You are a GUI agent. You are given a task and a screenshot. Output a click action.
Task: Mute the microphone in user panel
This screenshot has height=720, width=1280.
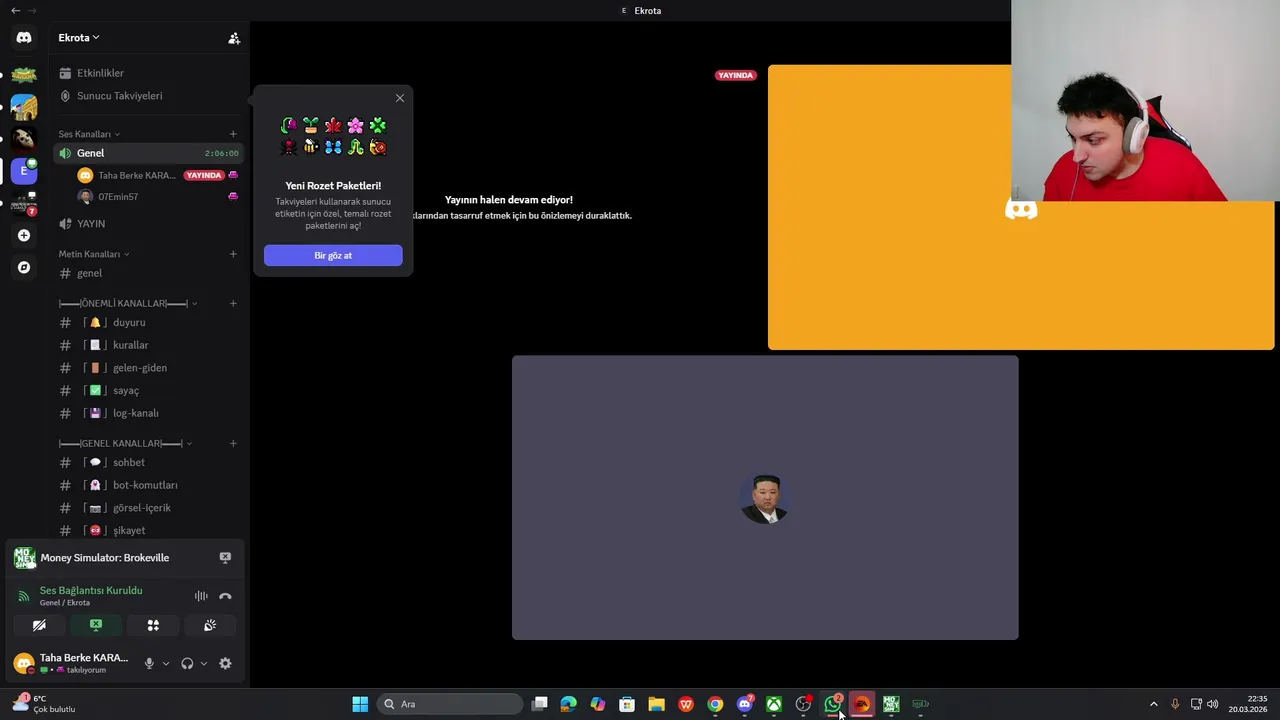(x=149, y=663)
